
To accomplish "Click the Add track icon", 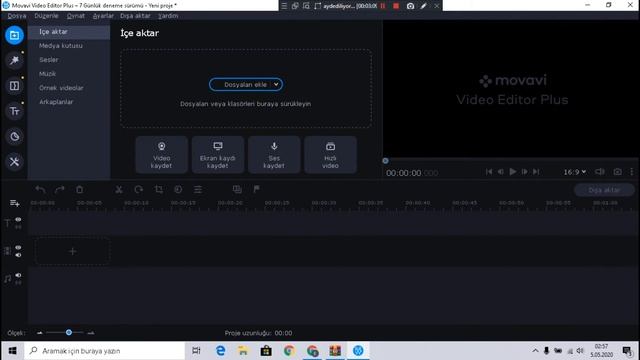I will click(15, 203).
